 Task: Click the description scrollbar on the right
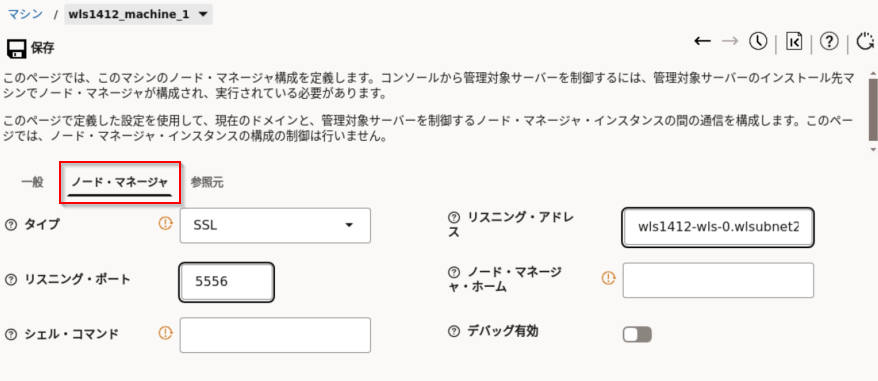coord(873,109)
